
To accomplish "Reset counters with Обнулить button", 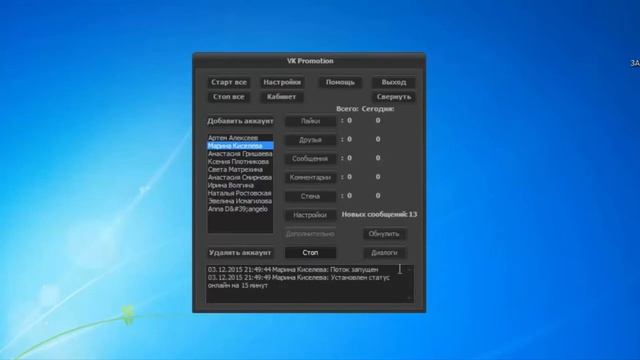I will click(x=384, y=234).
